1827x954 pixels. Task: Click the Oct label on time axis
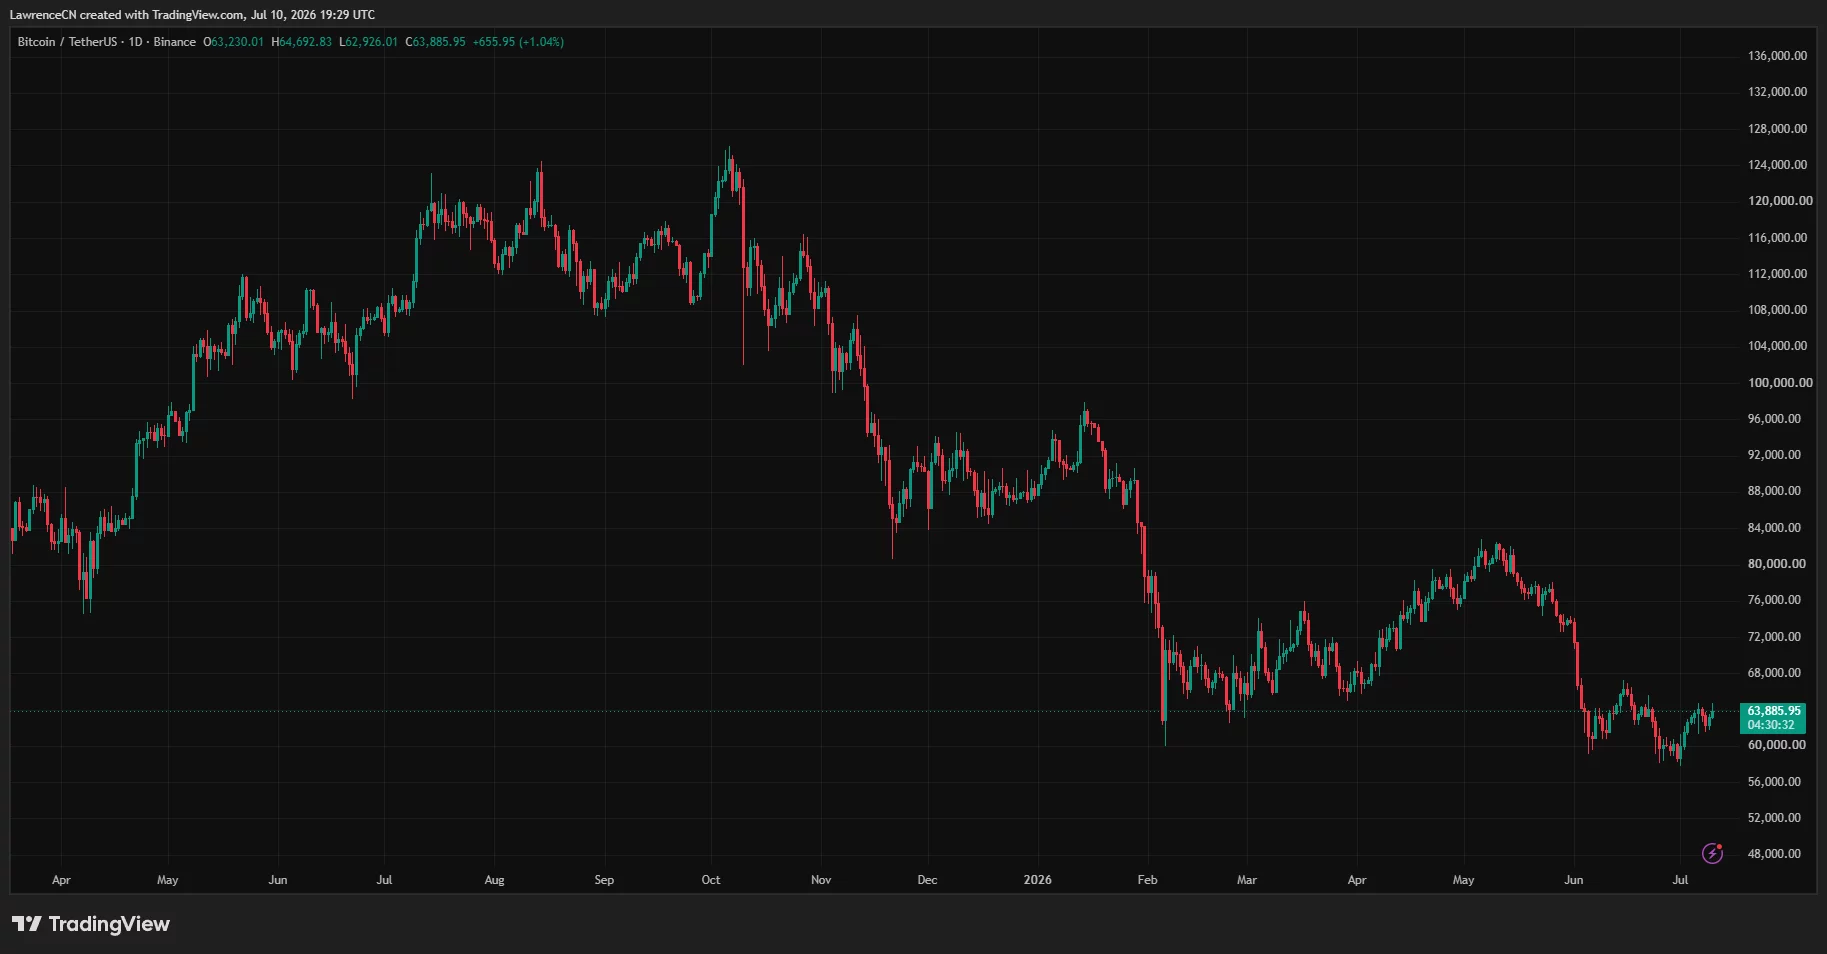coord(711,880)
